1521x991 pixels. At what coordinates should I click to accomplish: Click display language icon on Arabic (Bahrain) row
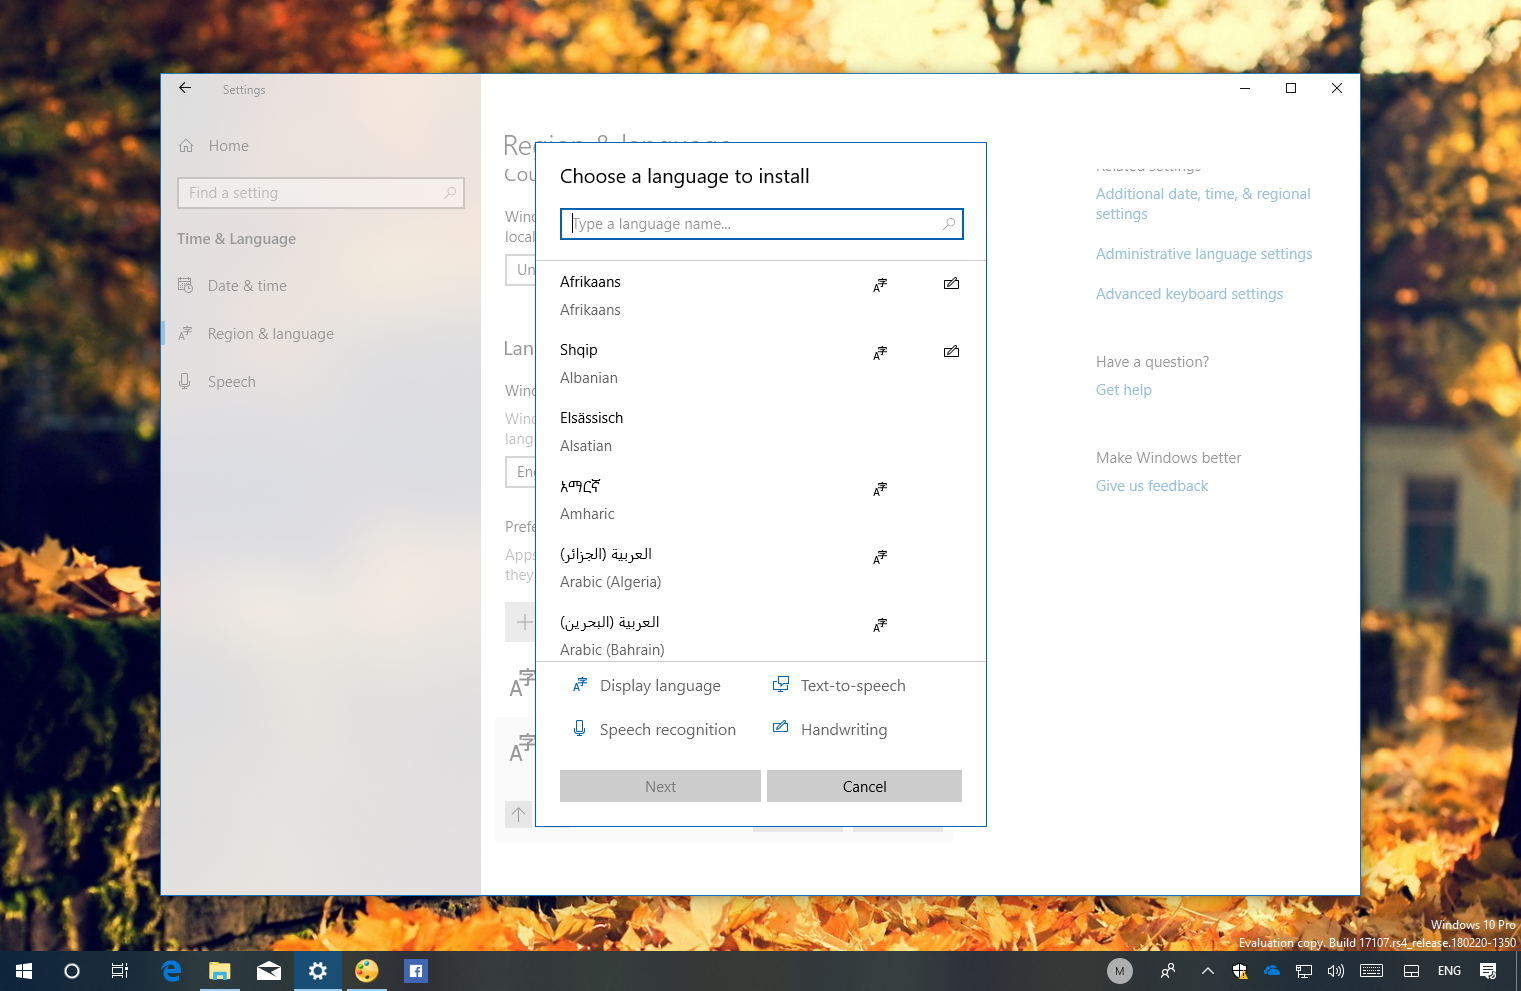[880, 625]
